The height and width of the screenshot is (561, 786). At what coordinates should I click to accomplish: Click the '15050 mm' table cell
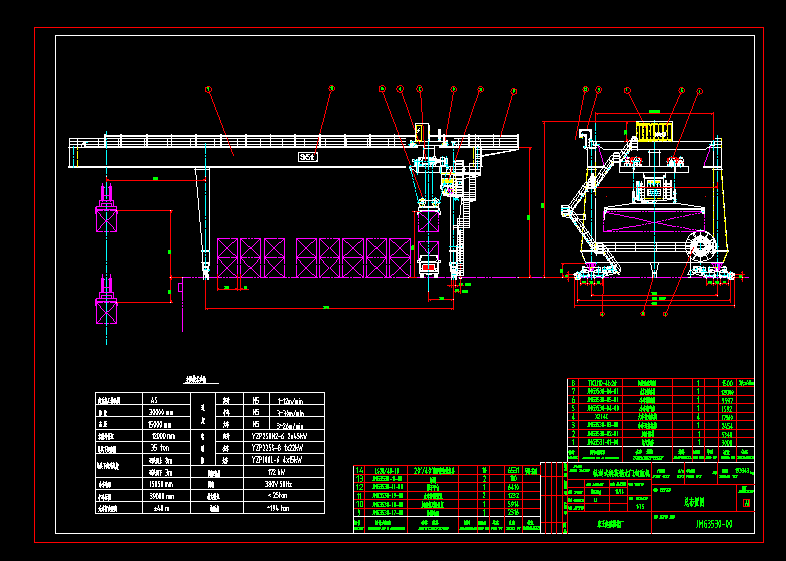(x=166, y=484)
